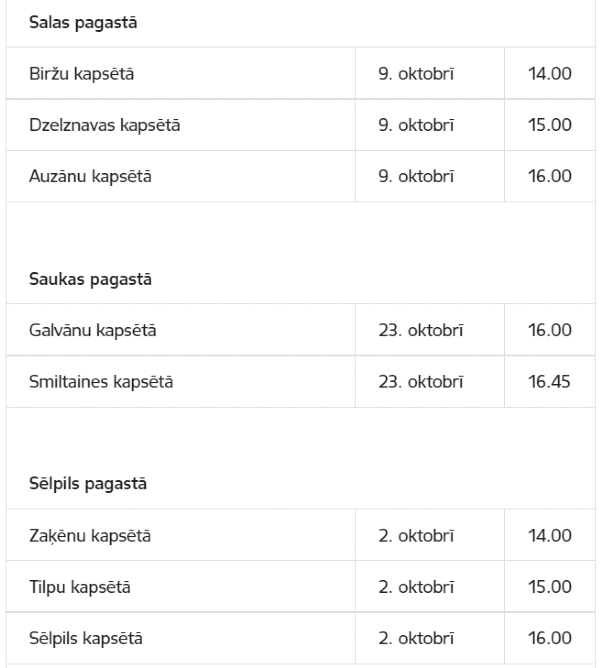Screen dimensions: 600x668
Task: Click the 15.00 time for Dzelznavas kapsētā
Action: coord(550,125)
